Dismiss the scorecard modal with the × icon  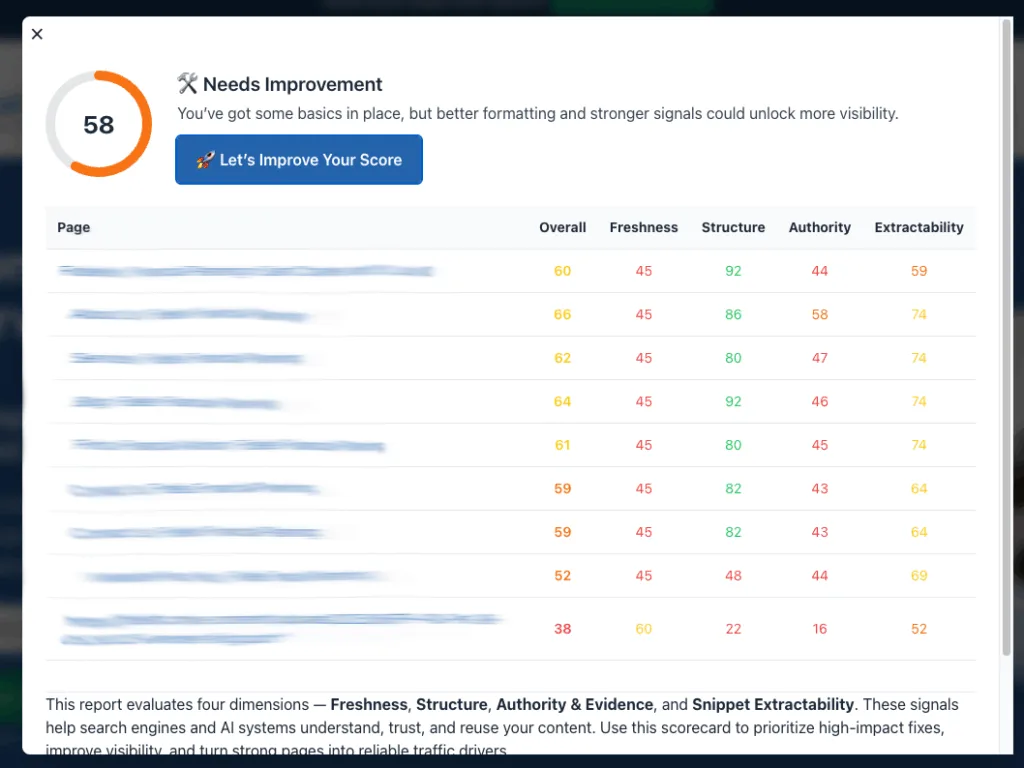click(37, 34)
